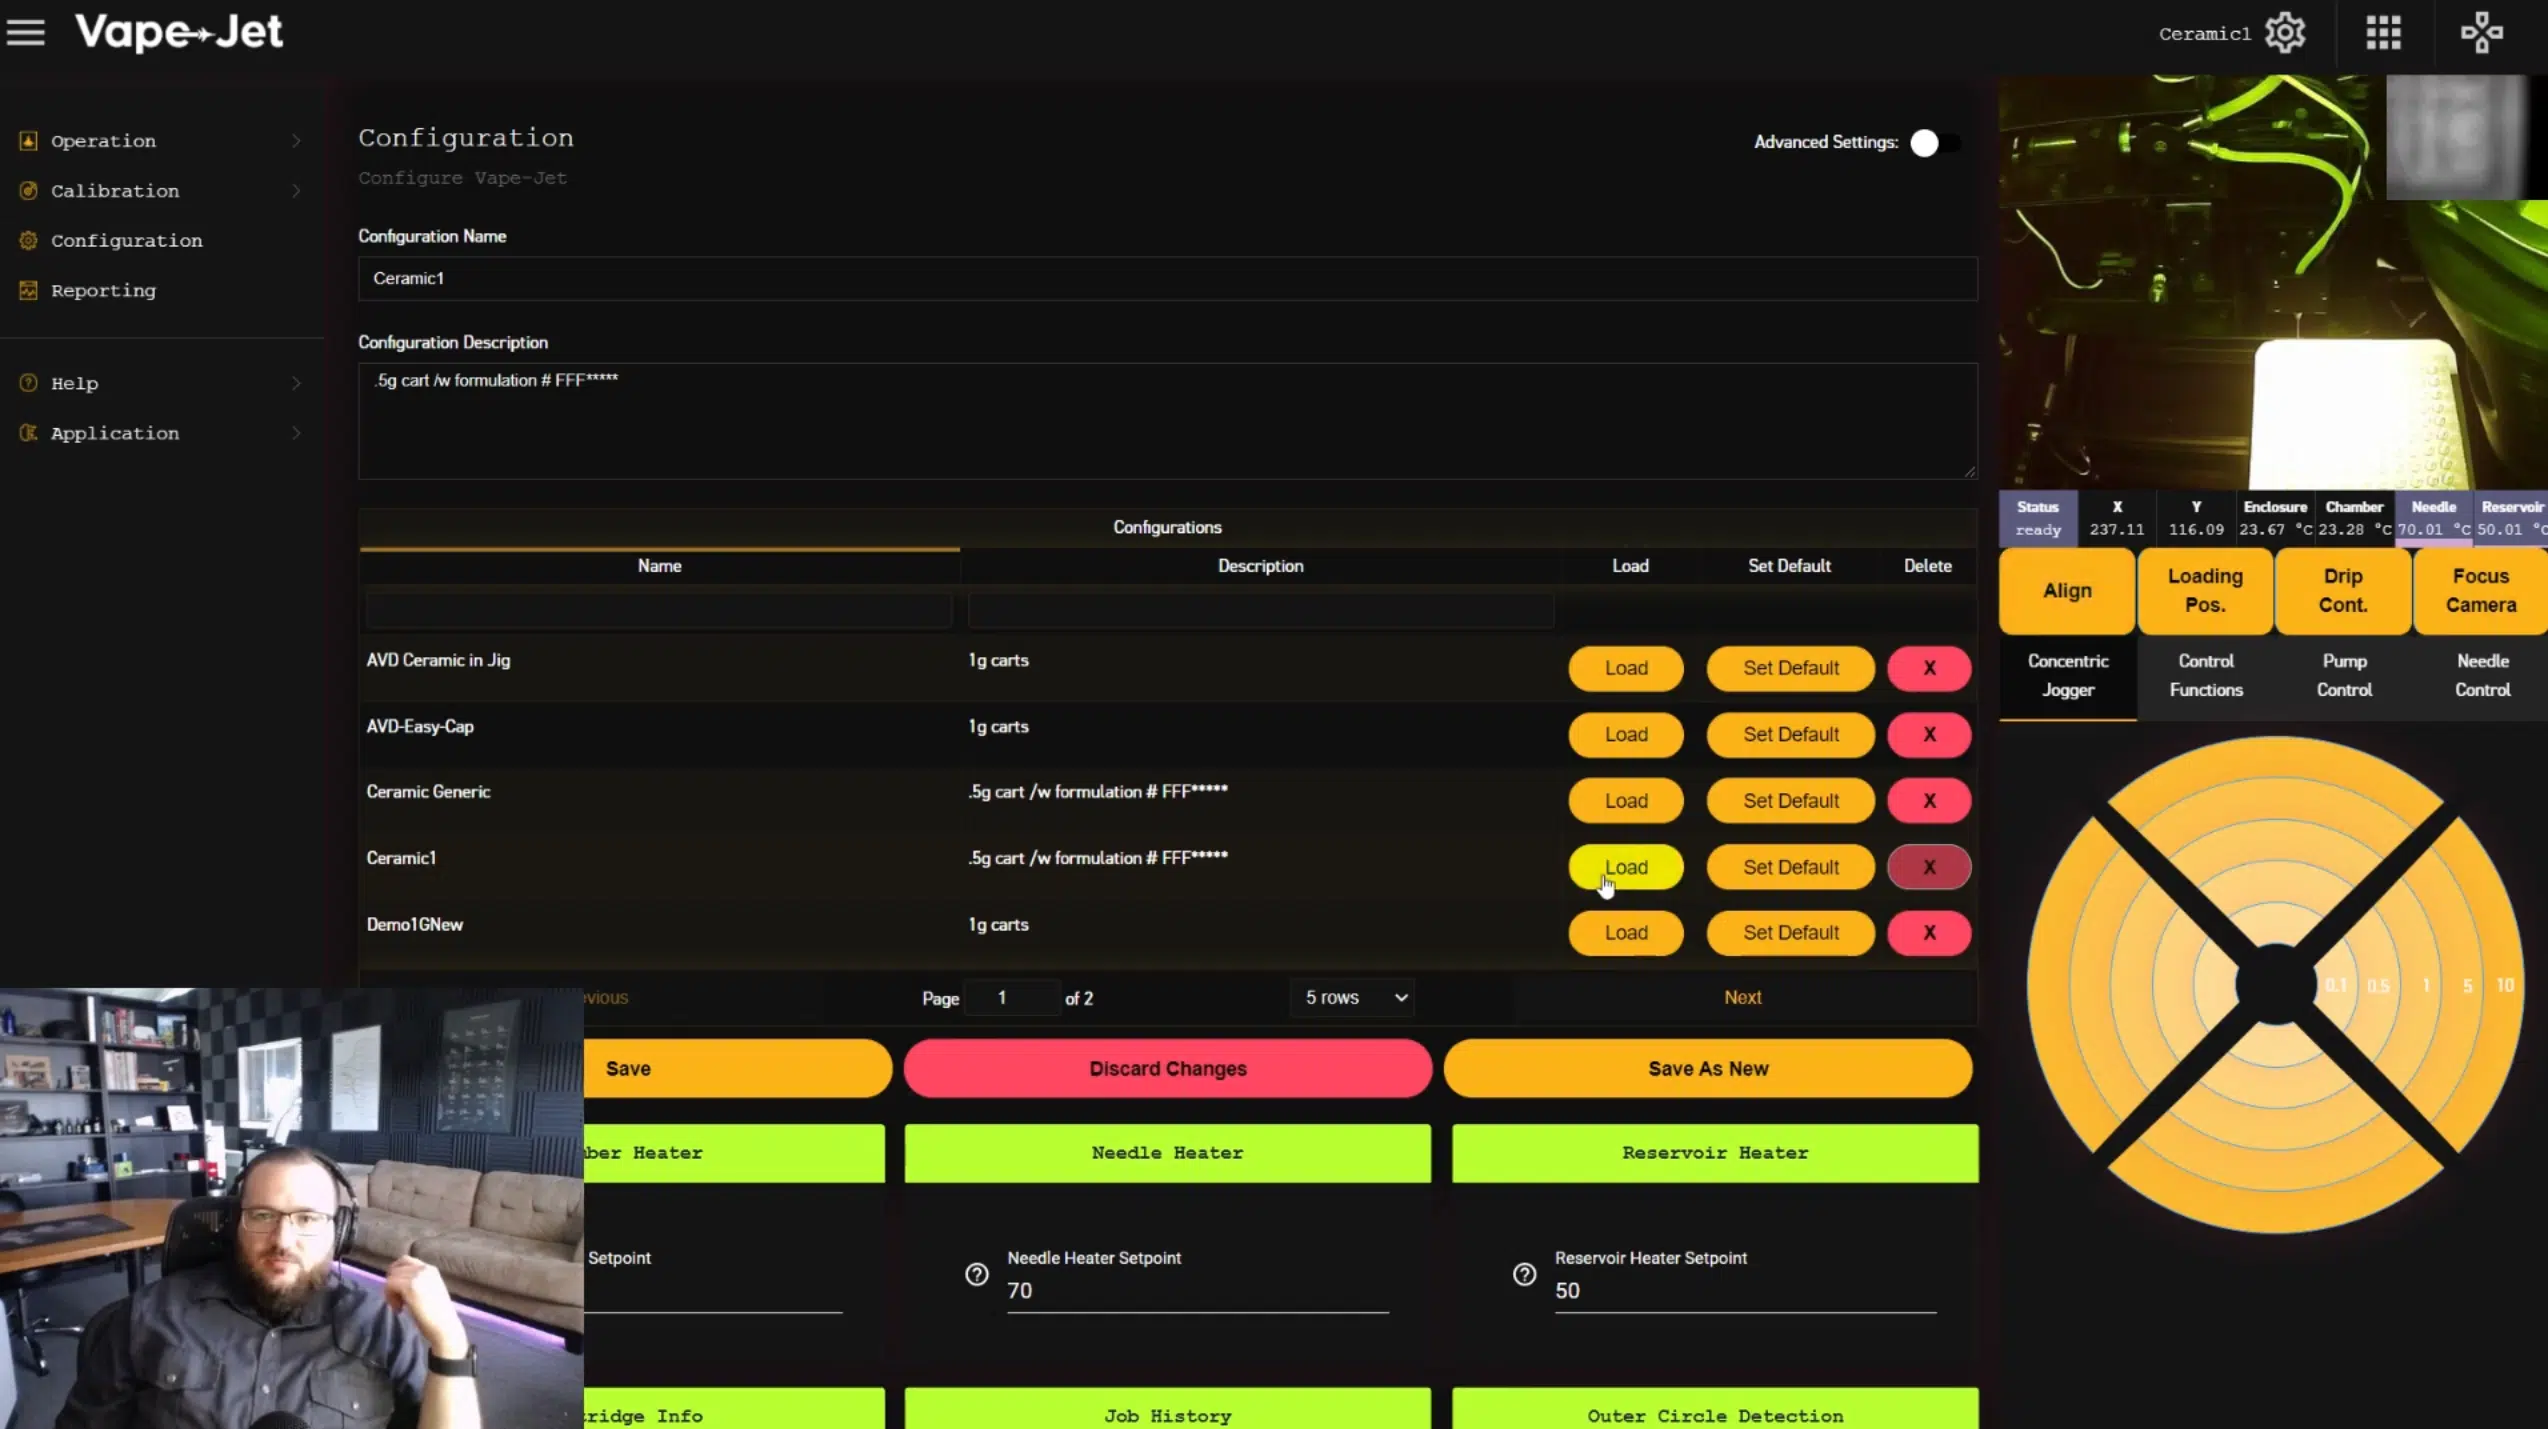
Task: Open Configuration in the sidebar
Action: click(126, 241)
